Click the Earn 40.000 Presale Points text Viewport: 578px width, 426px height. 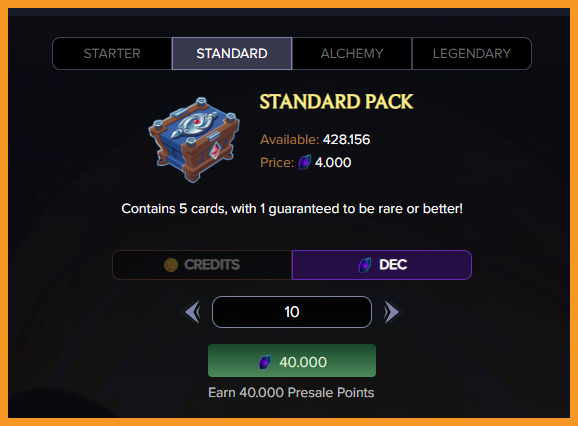point(291,393)
